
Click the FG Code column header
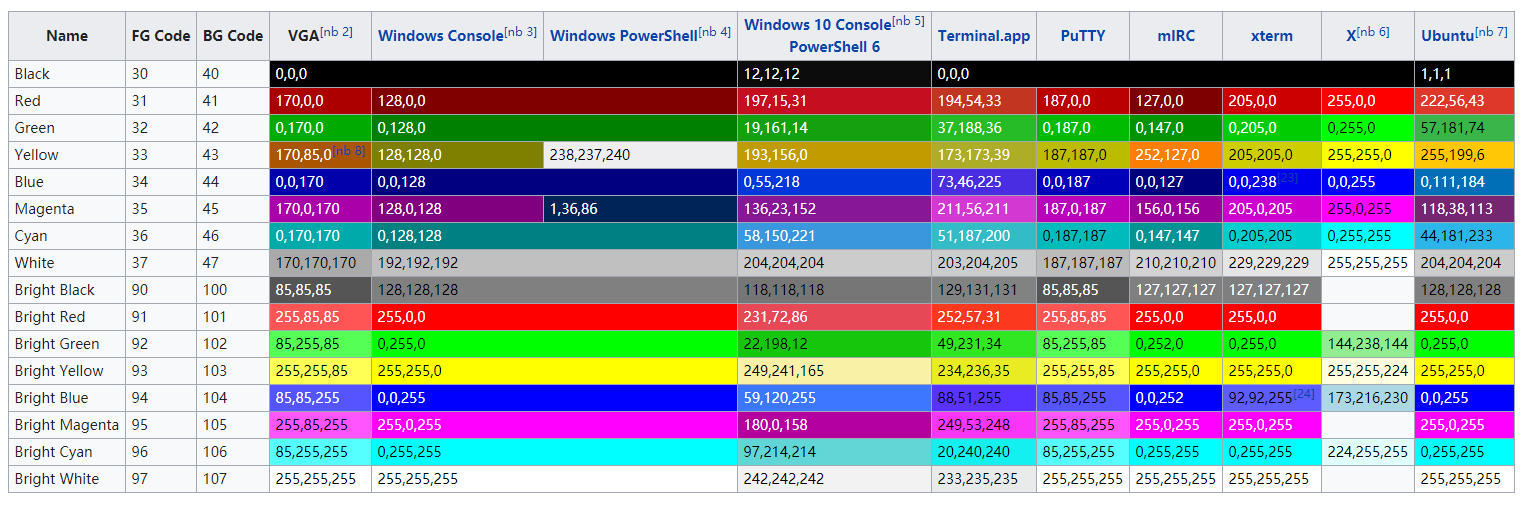tap(161, 36)
